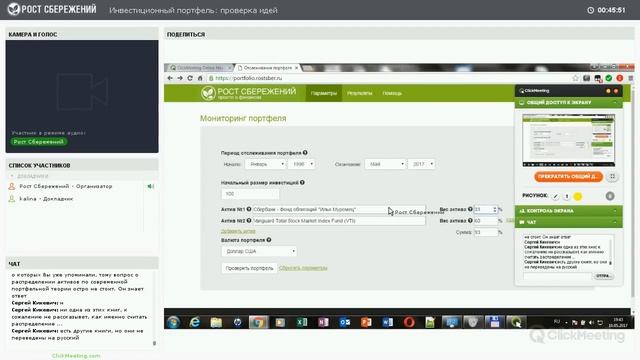Collapse ClickMeeting panel Чат section
640x360 pixels.
[615, 222]
